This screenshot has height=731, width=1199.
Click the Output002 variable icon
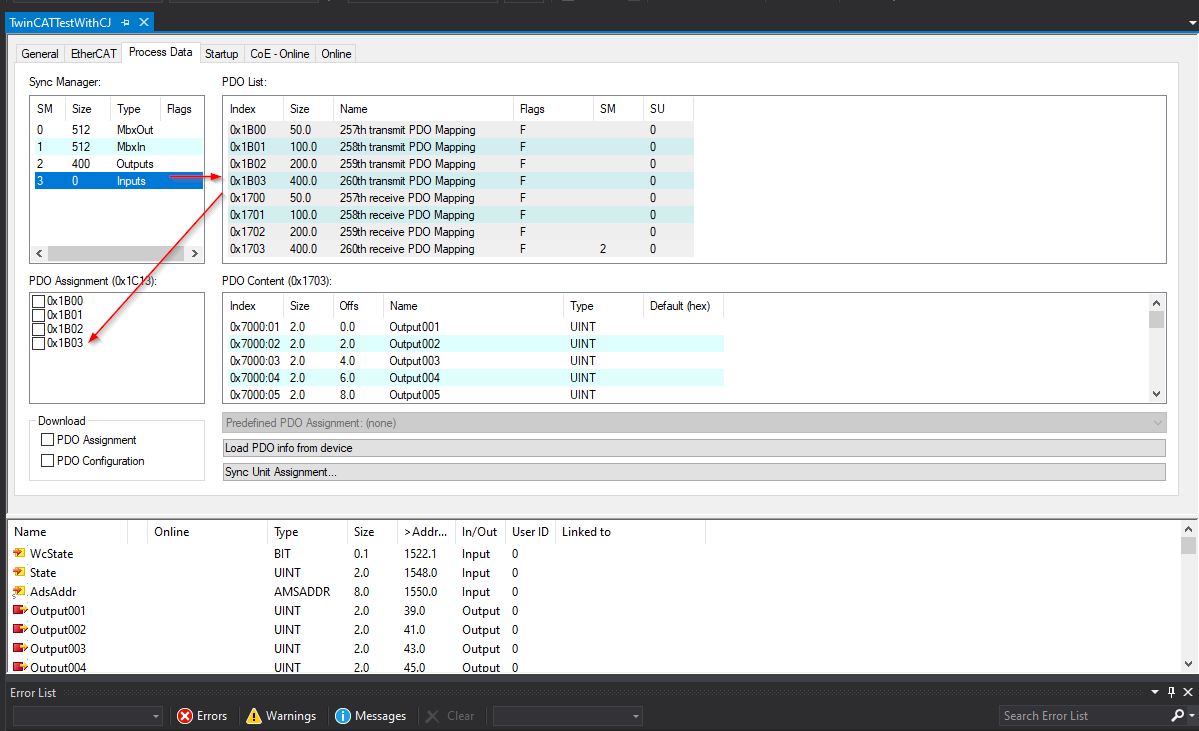[x=20, y=629]
